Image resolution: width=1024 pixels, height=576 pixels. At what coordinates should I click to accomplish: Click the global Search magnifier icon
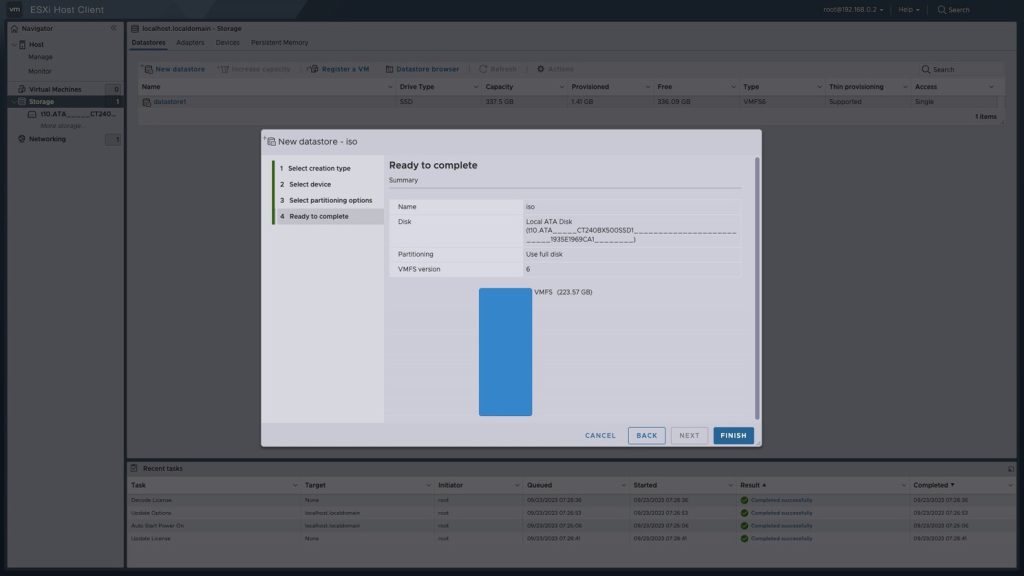coord(941,10)
